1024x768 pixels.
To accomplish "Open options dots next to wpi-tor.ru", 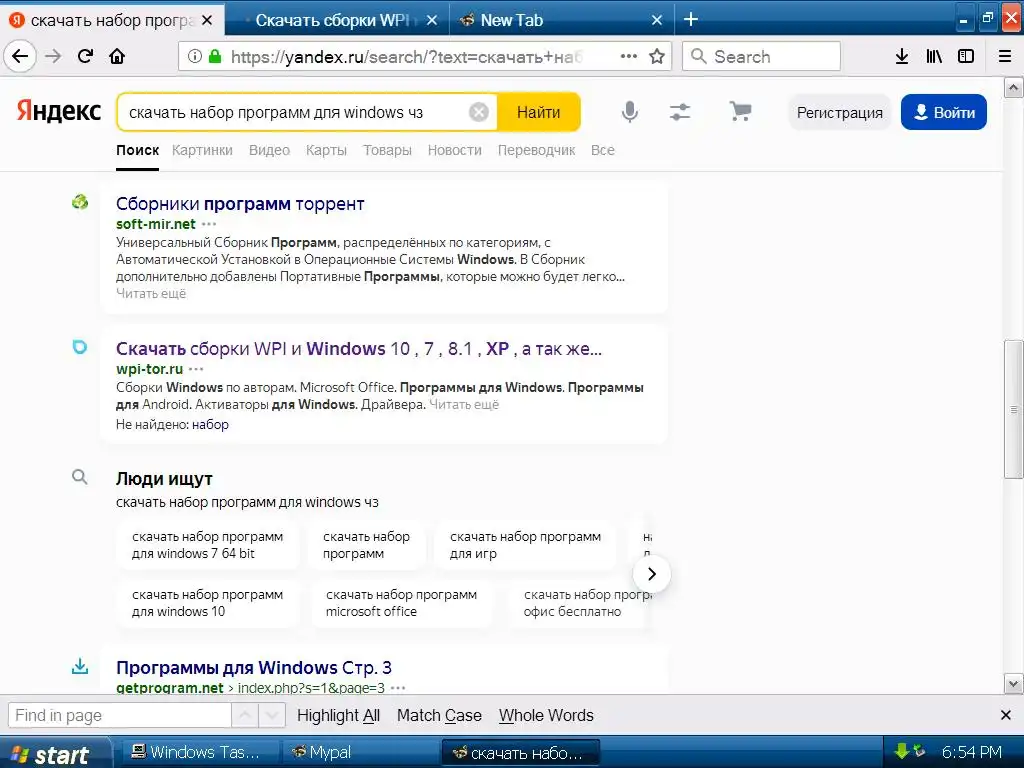I will [x=196, y=369].
